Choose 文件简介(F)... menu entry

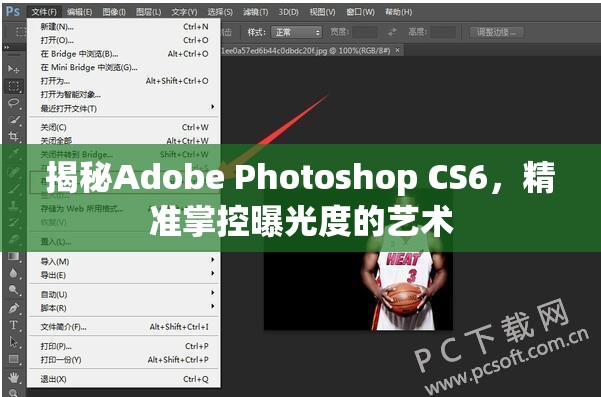(x=124, y=327)
